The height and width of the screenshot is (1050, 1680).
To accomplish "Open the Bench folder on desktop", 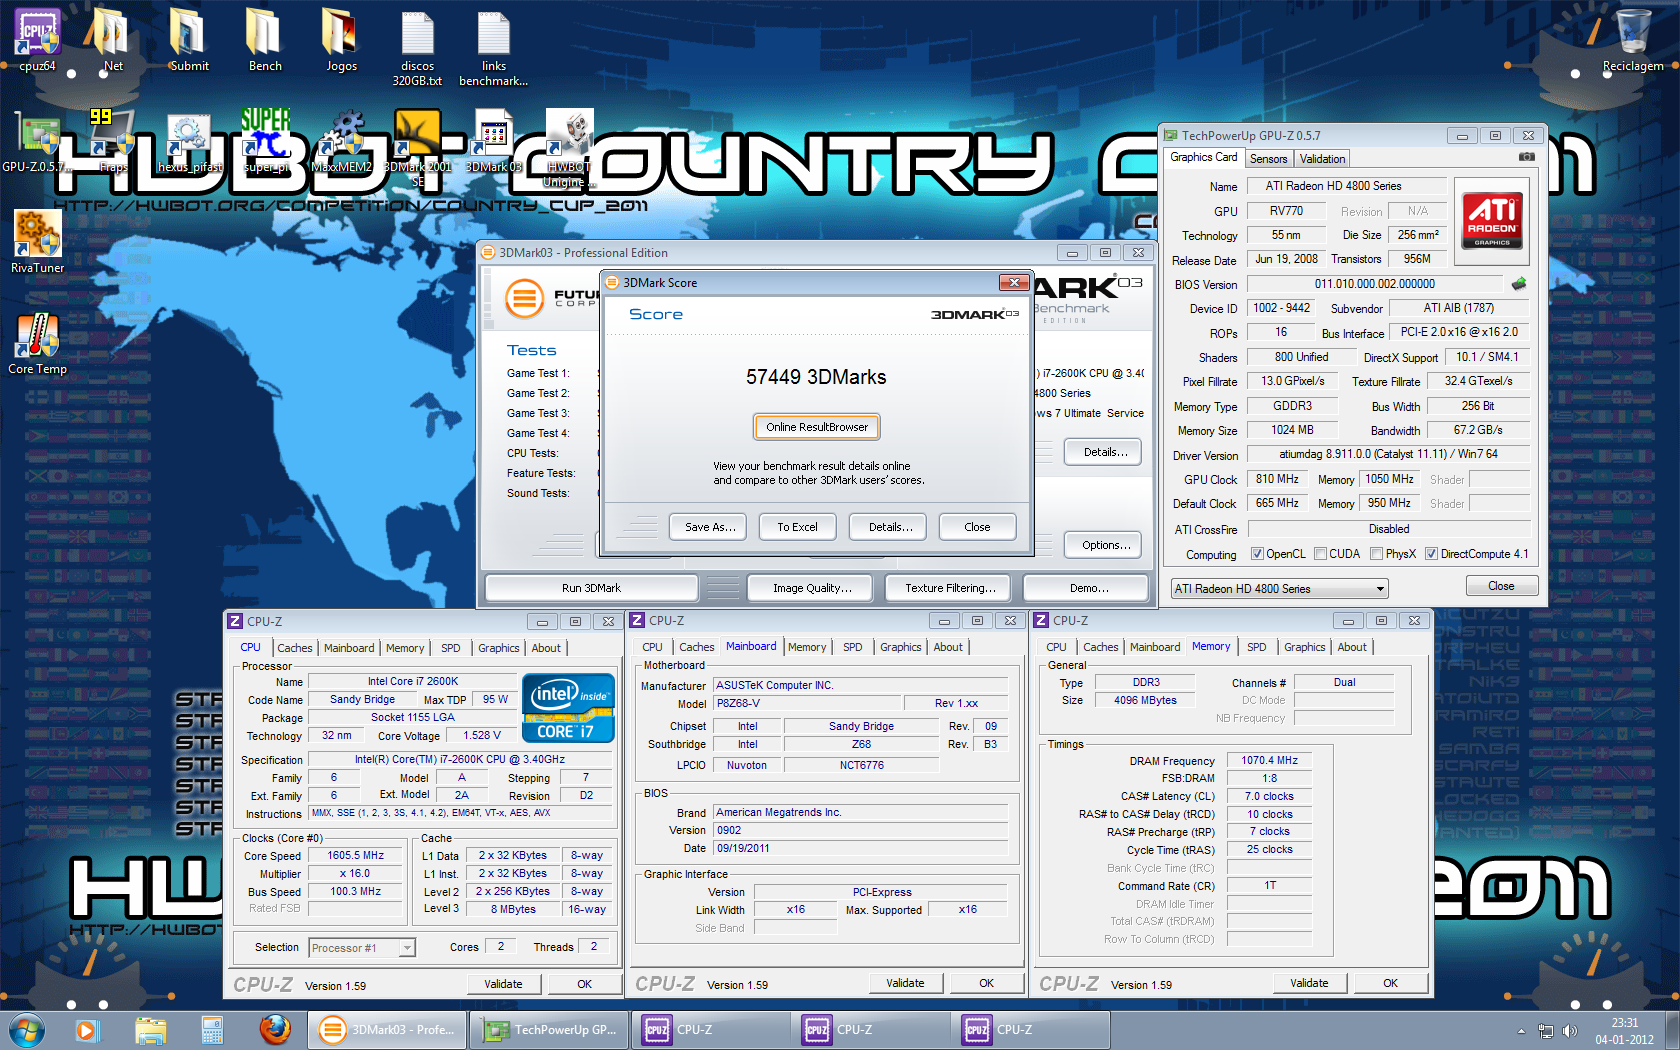I will pyautogui.click(x=264, y=40).
